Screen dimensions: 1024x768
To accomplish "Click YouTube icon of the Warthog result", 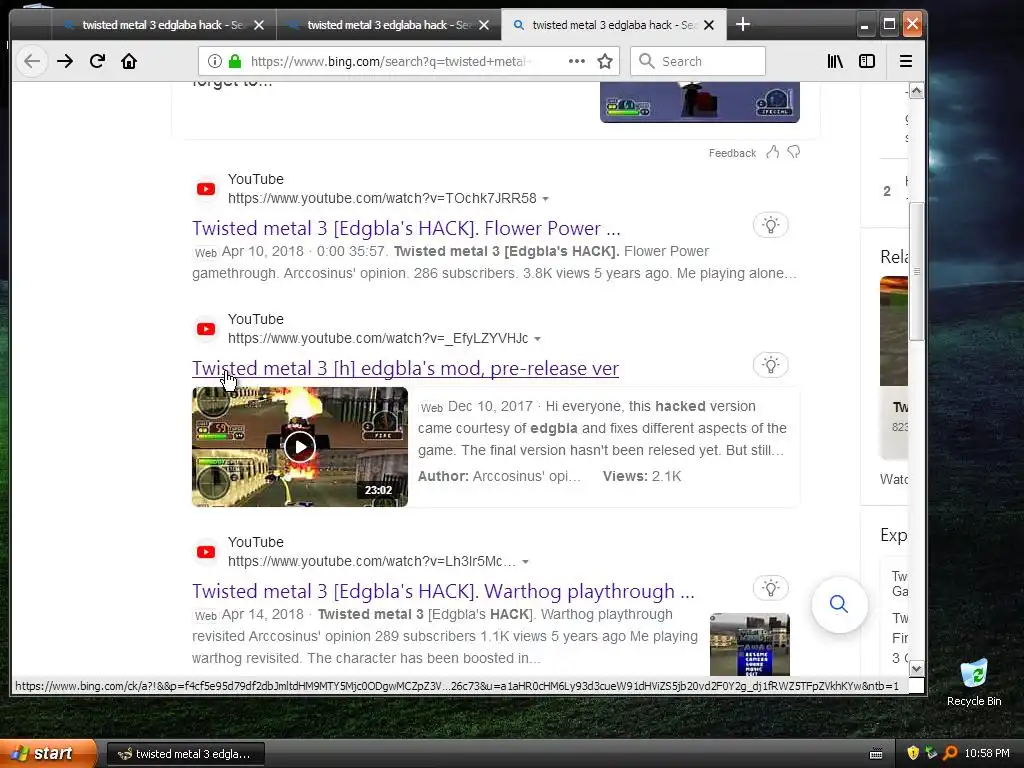I will click(x=206, y=552).
